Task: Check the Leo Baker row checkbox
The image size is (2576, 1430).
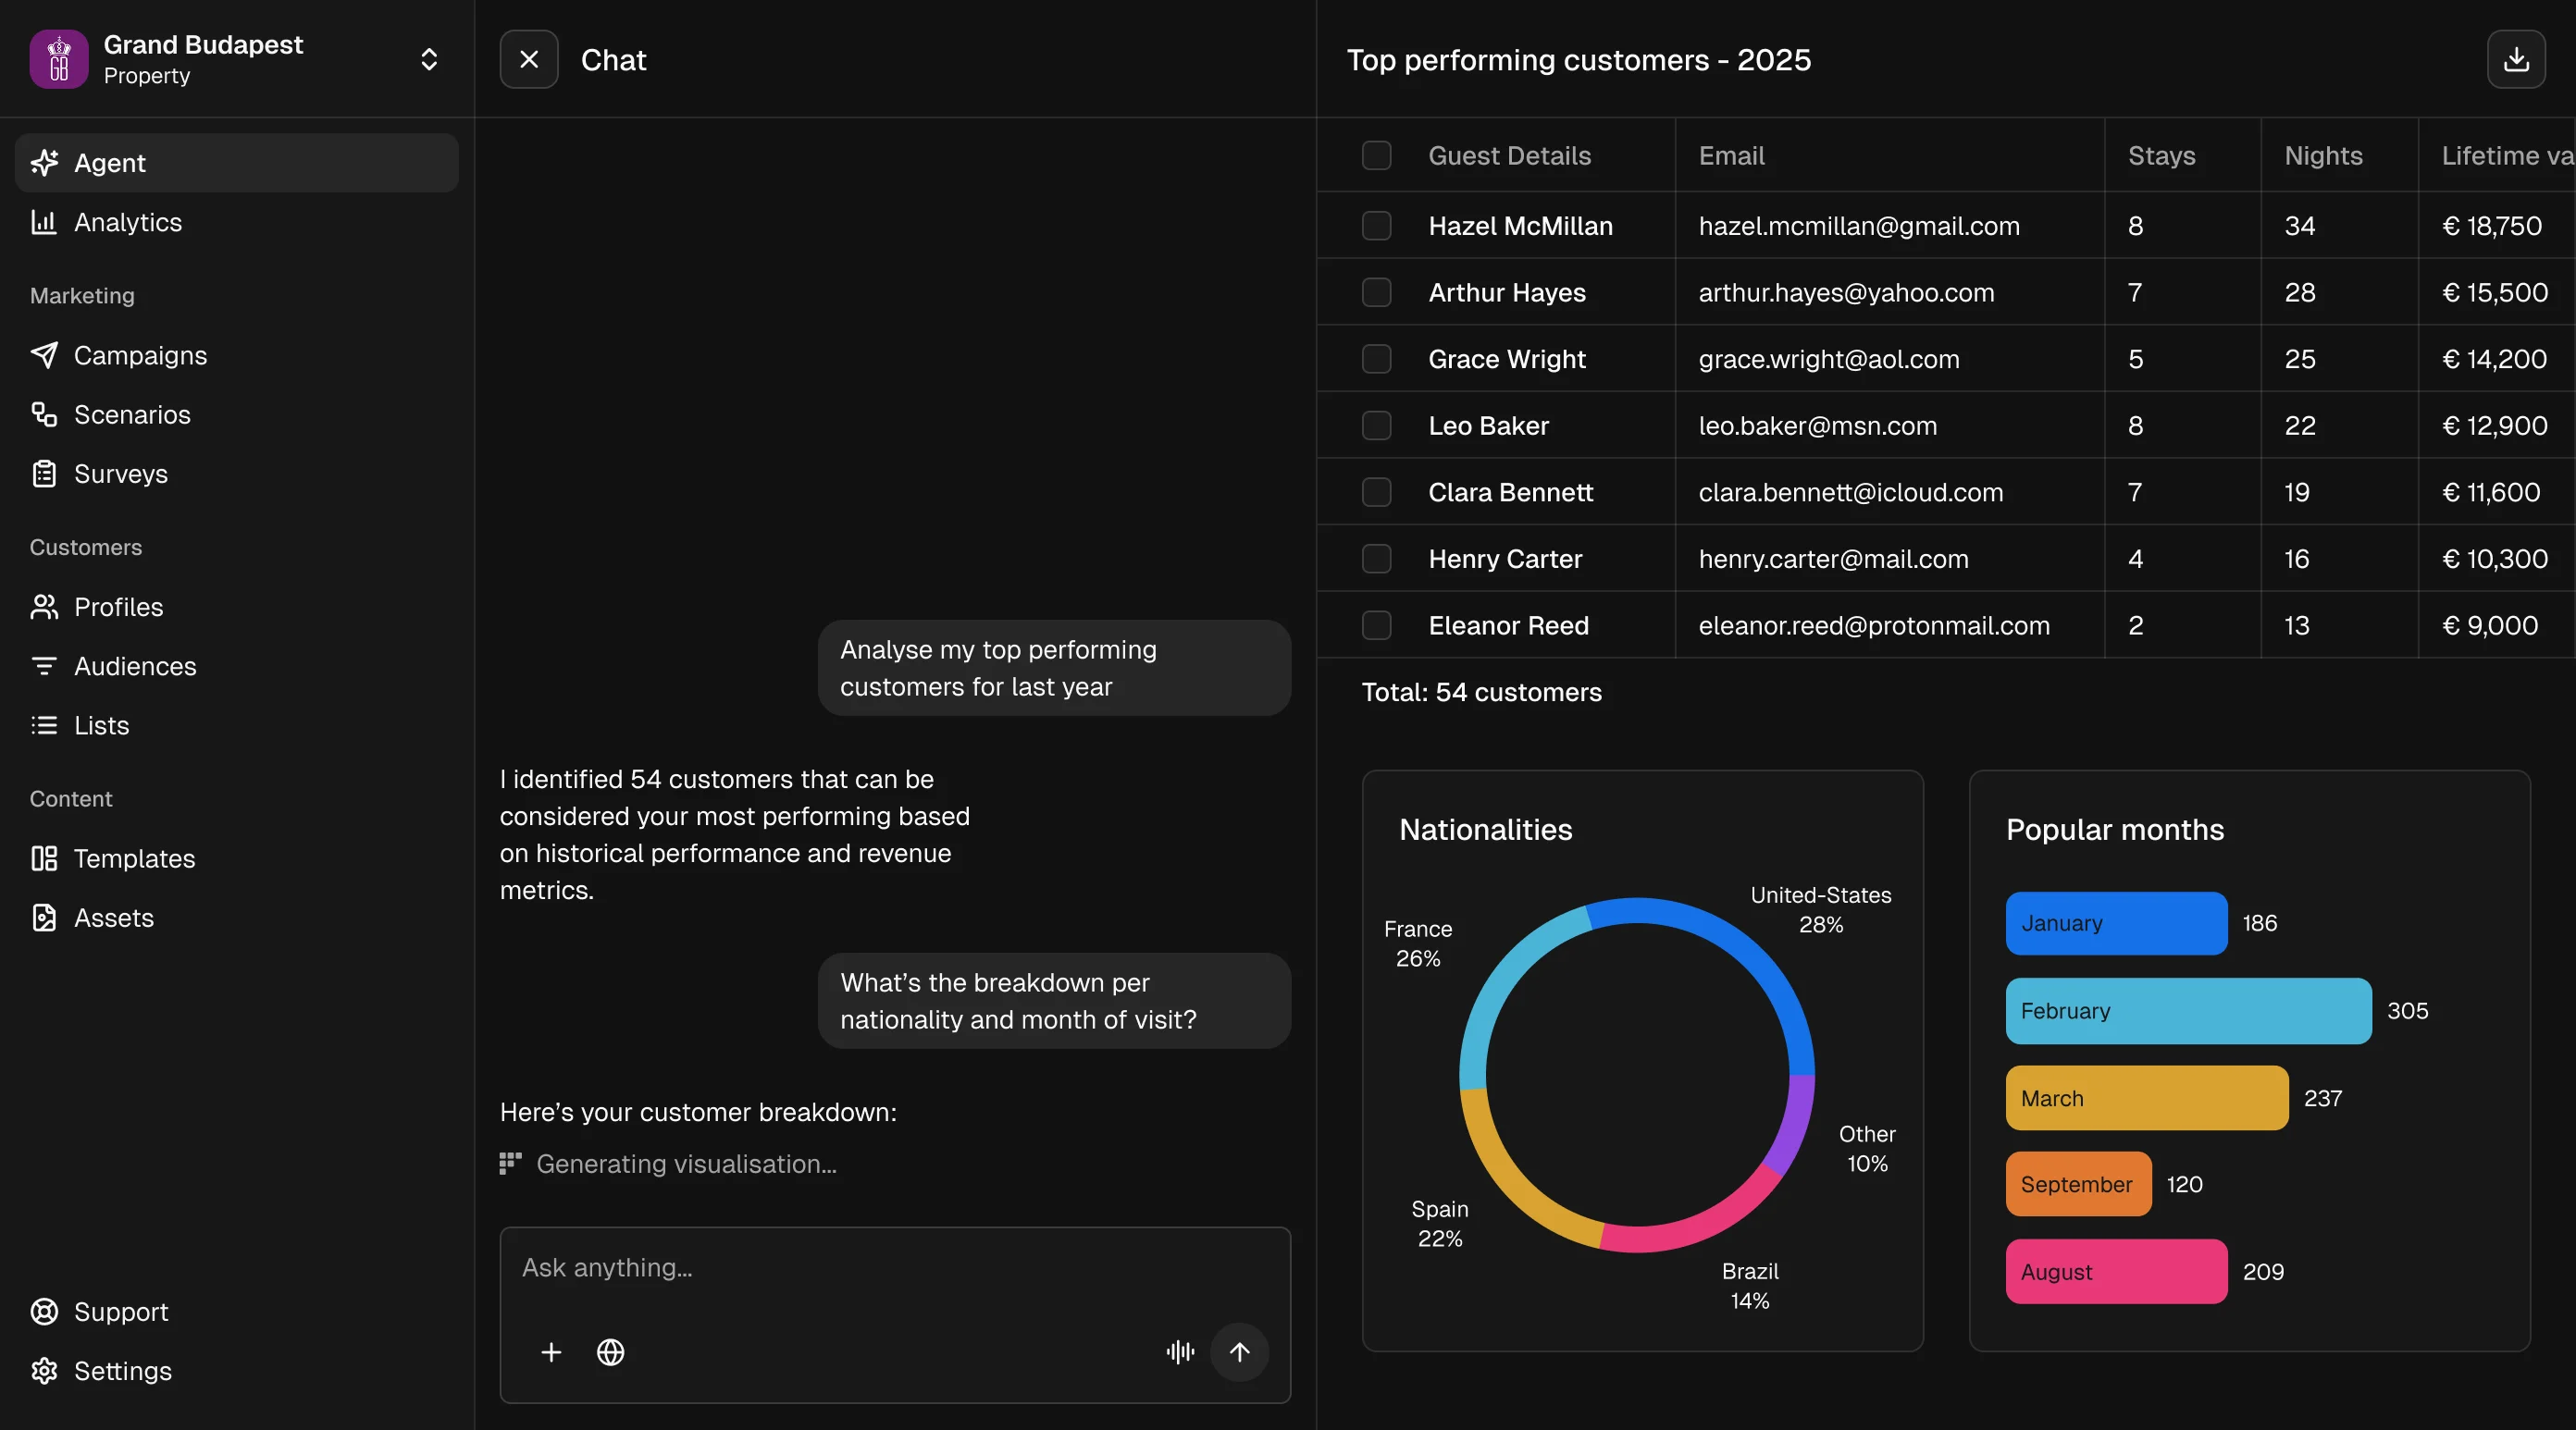Action: click(x=1376, y=425)
